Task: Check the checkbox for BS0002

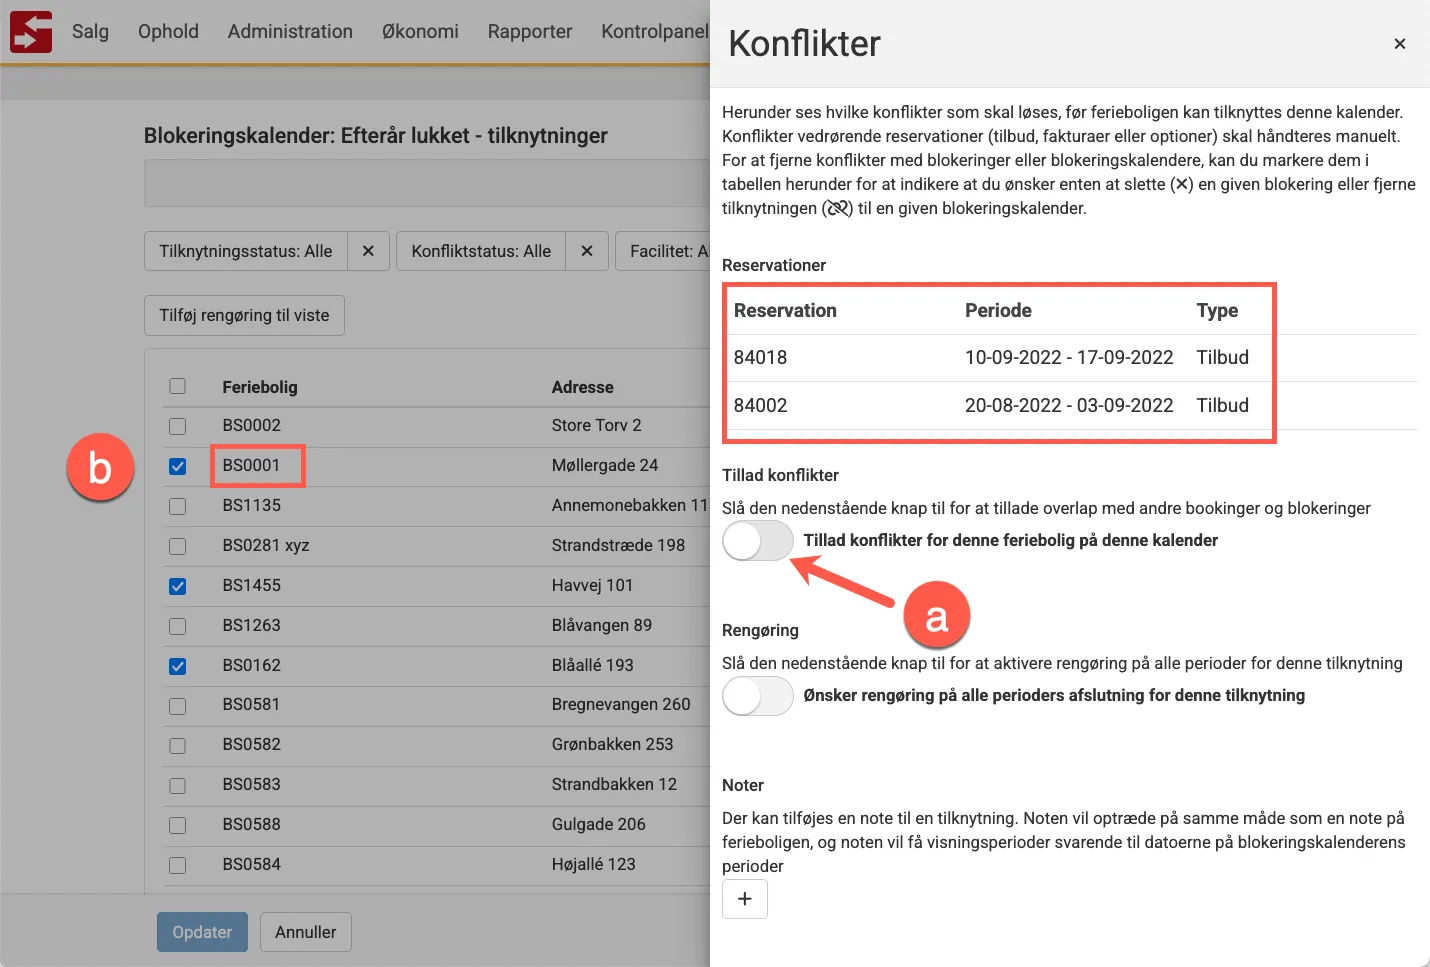Action: (177, 425)
